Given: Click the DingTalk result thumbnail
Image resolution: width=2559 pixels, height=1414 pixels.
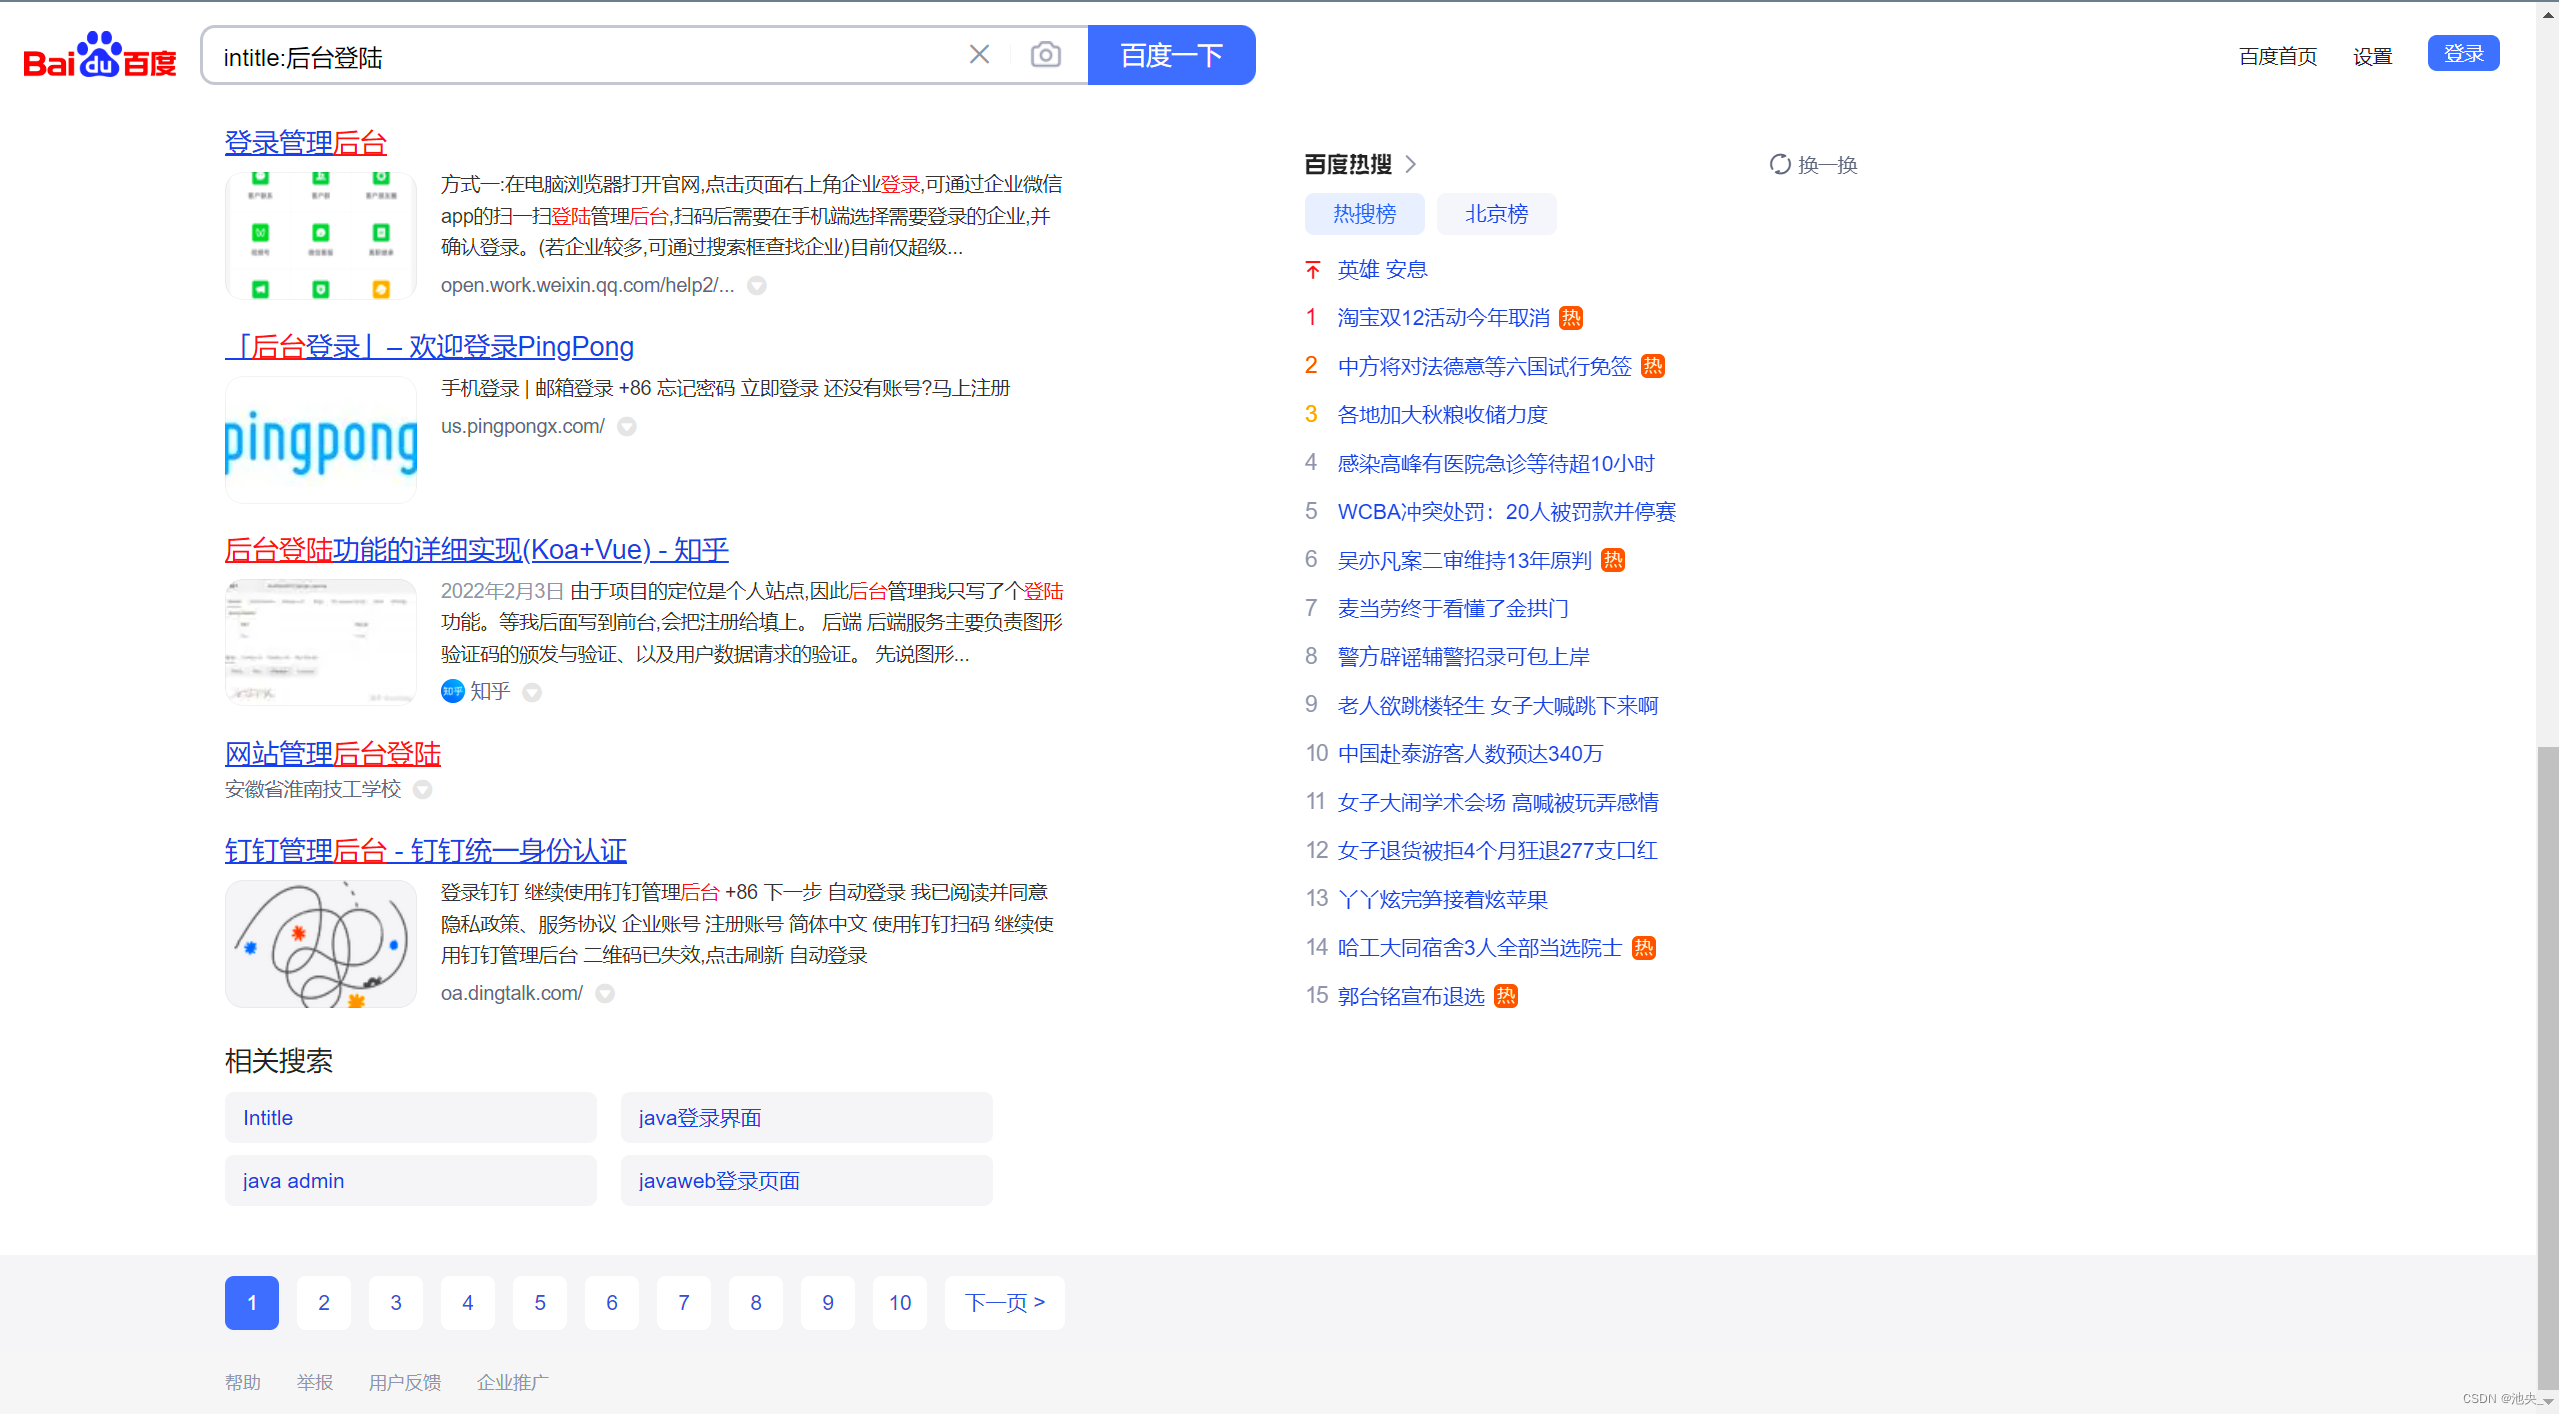Looking at the screenshot, I should (x=321, y=944).
